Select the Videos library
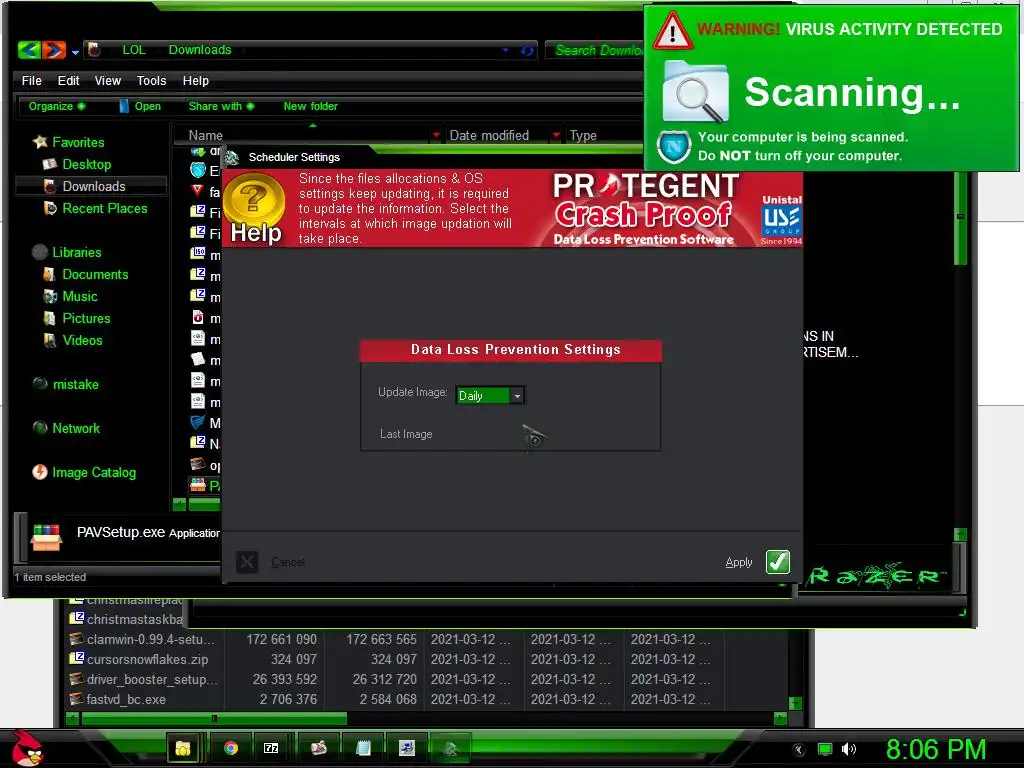The width and height of the screenshot is (1024, 768). tap(72, 340)
